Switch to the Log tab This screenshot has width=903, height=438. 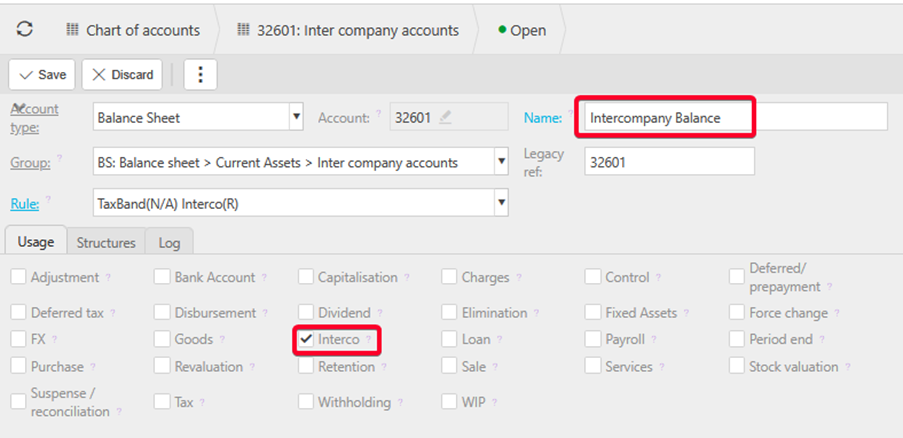[169, 242]
